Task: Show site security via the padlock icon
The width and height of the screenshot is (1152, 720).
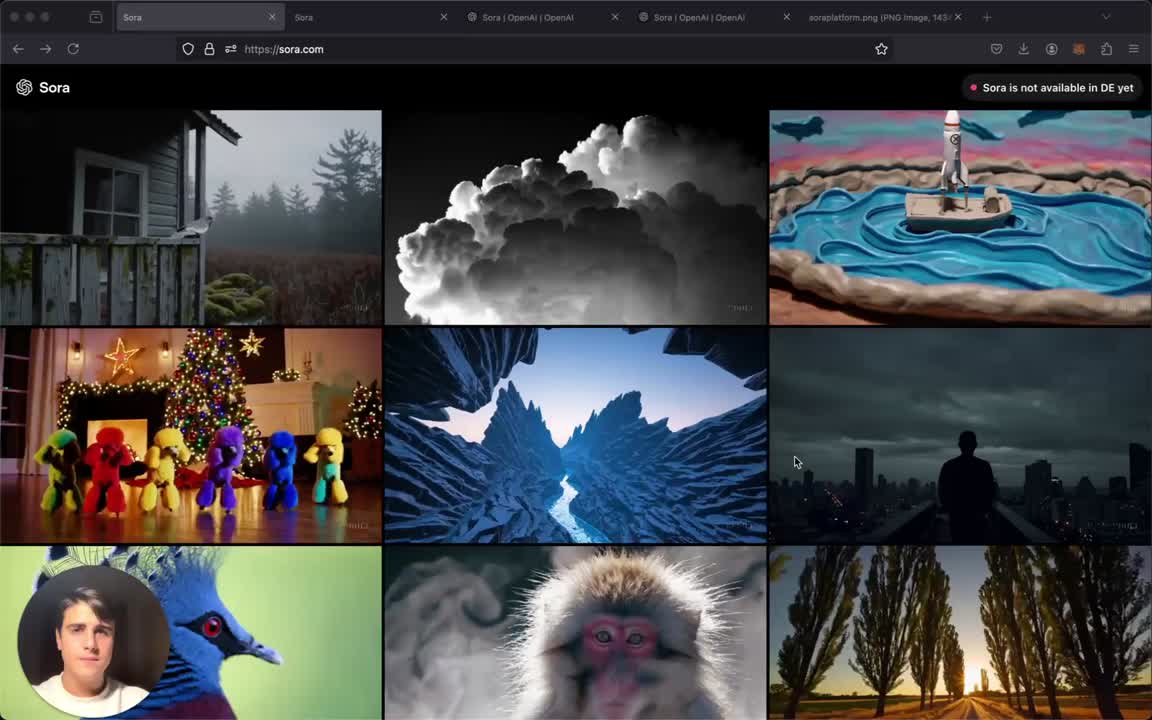Action: (x=209, y=49)
